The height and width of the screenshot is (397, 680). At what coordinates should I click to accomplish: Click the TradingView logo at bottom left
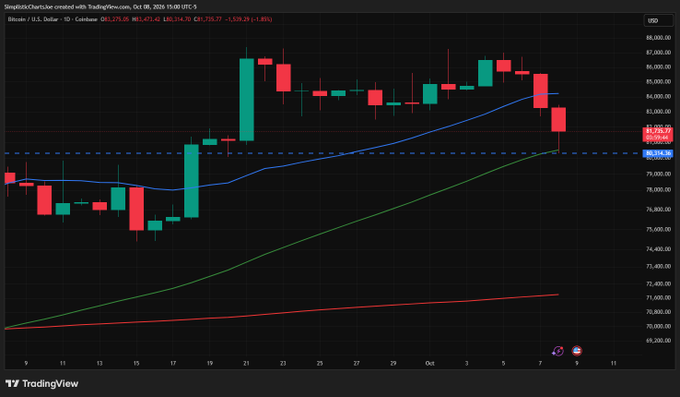[42, 384]
